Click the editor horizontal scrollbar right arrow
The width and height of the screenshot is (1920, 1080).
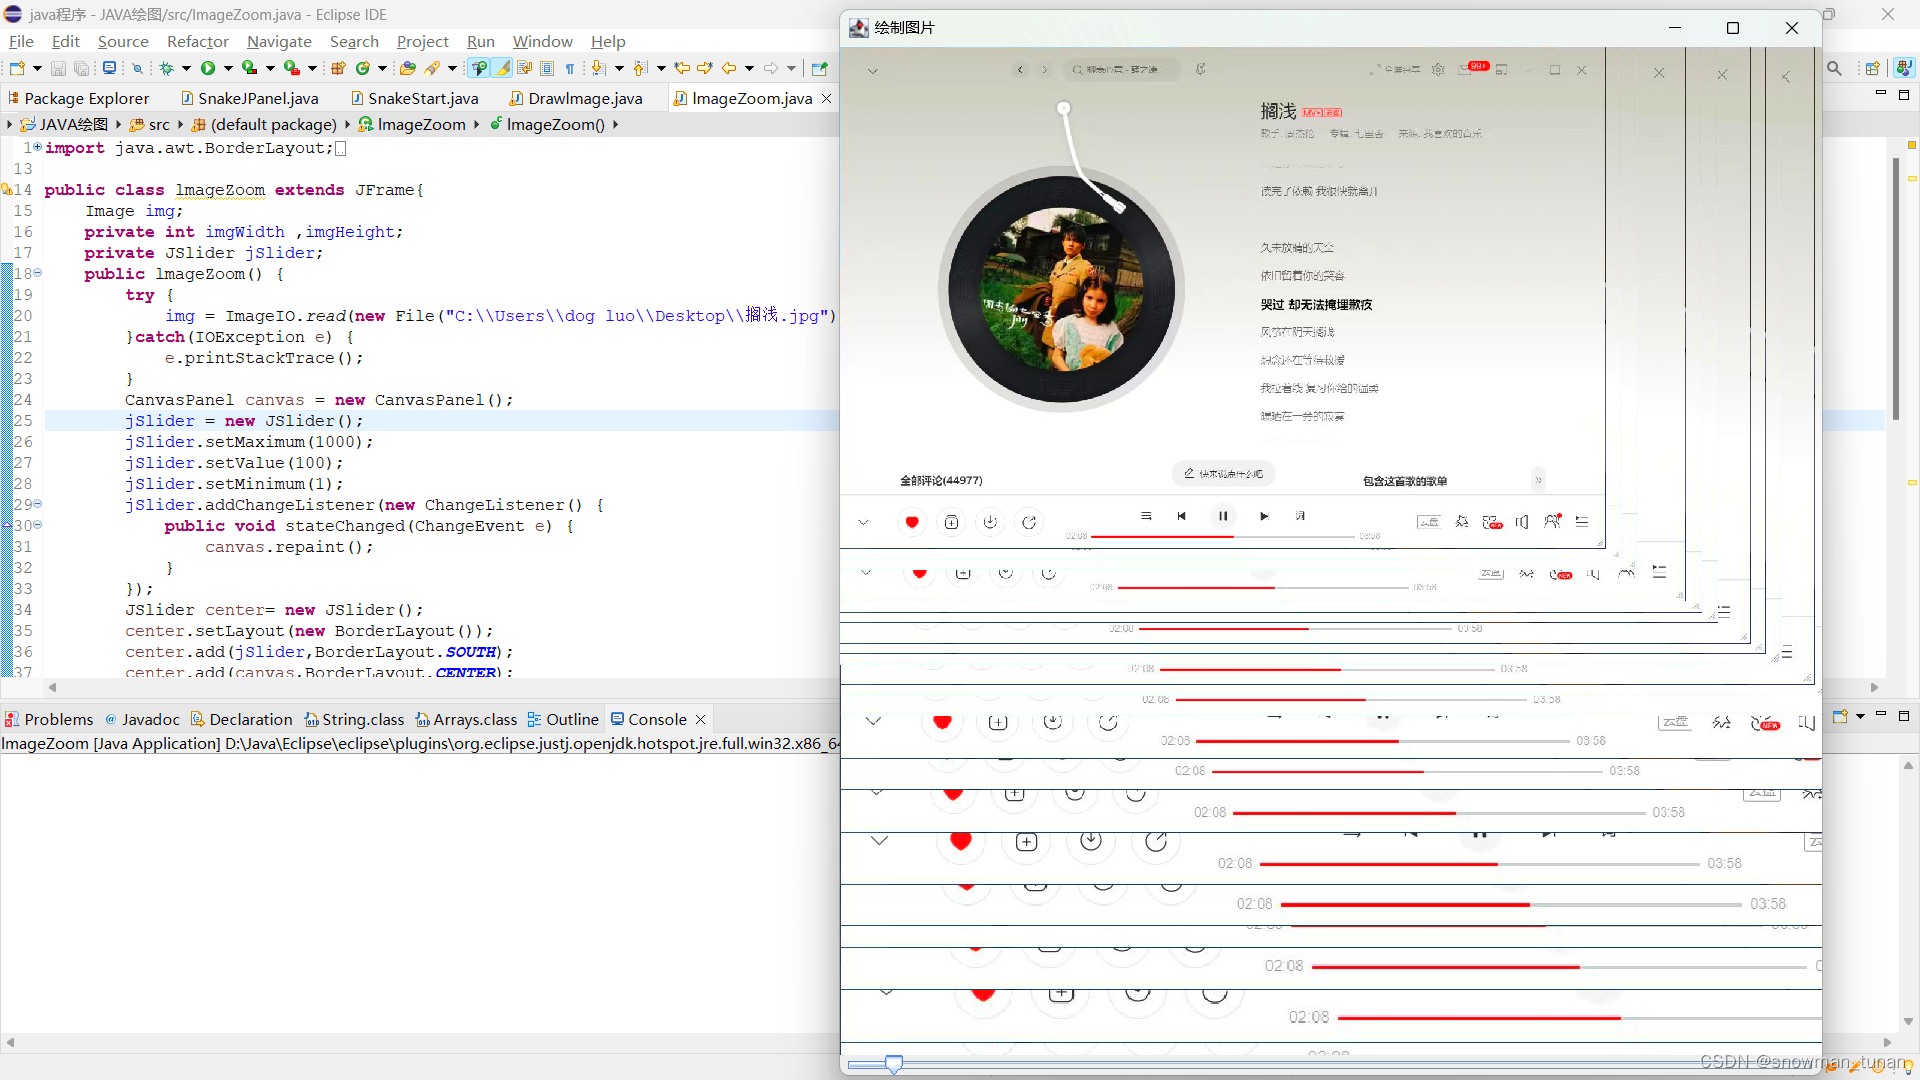point(1875,687)
